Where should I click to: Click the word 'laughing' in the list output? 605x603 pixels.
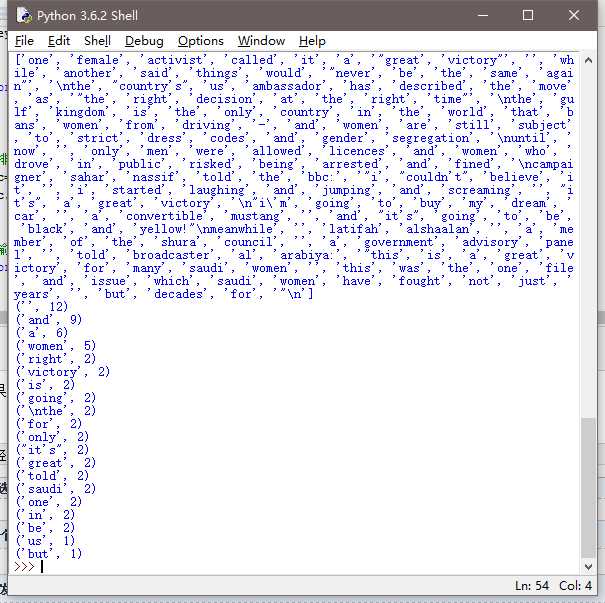(x=216, y=190)
